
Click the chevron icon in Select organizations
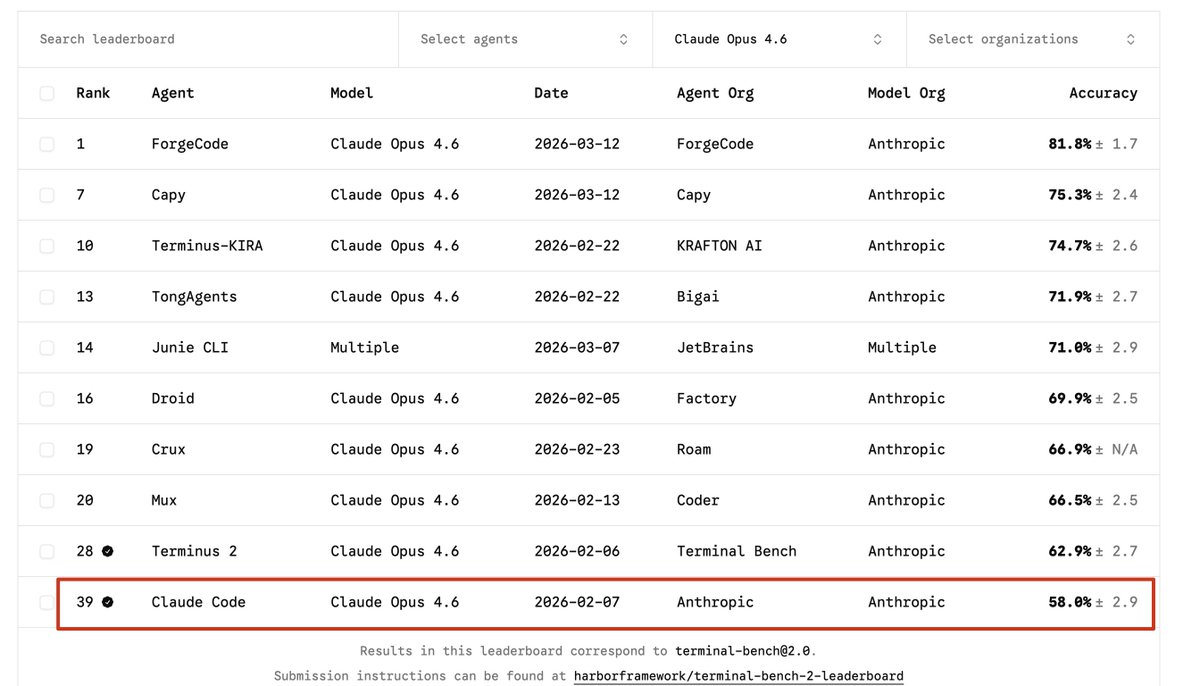pyautogui.click(x=1131, y=40)
